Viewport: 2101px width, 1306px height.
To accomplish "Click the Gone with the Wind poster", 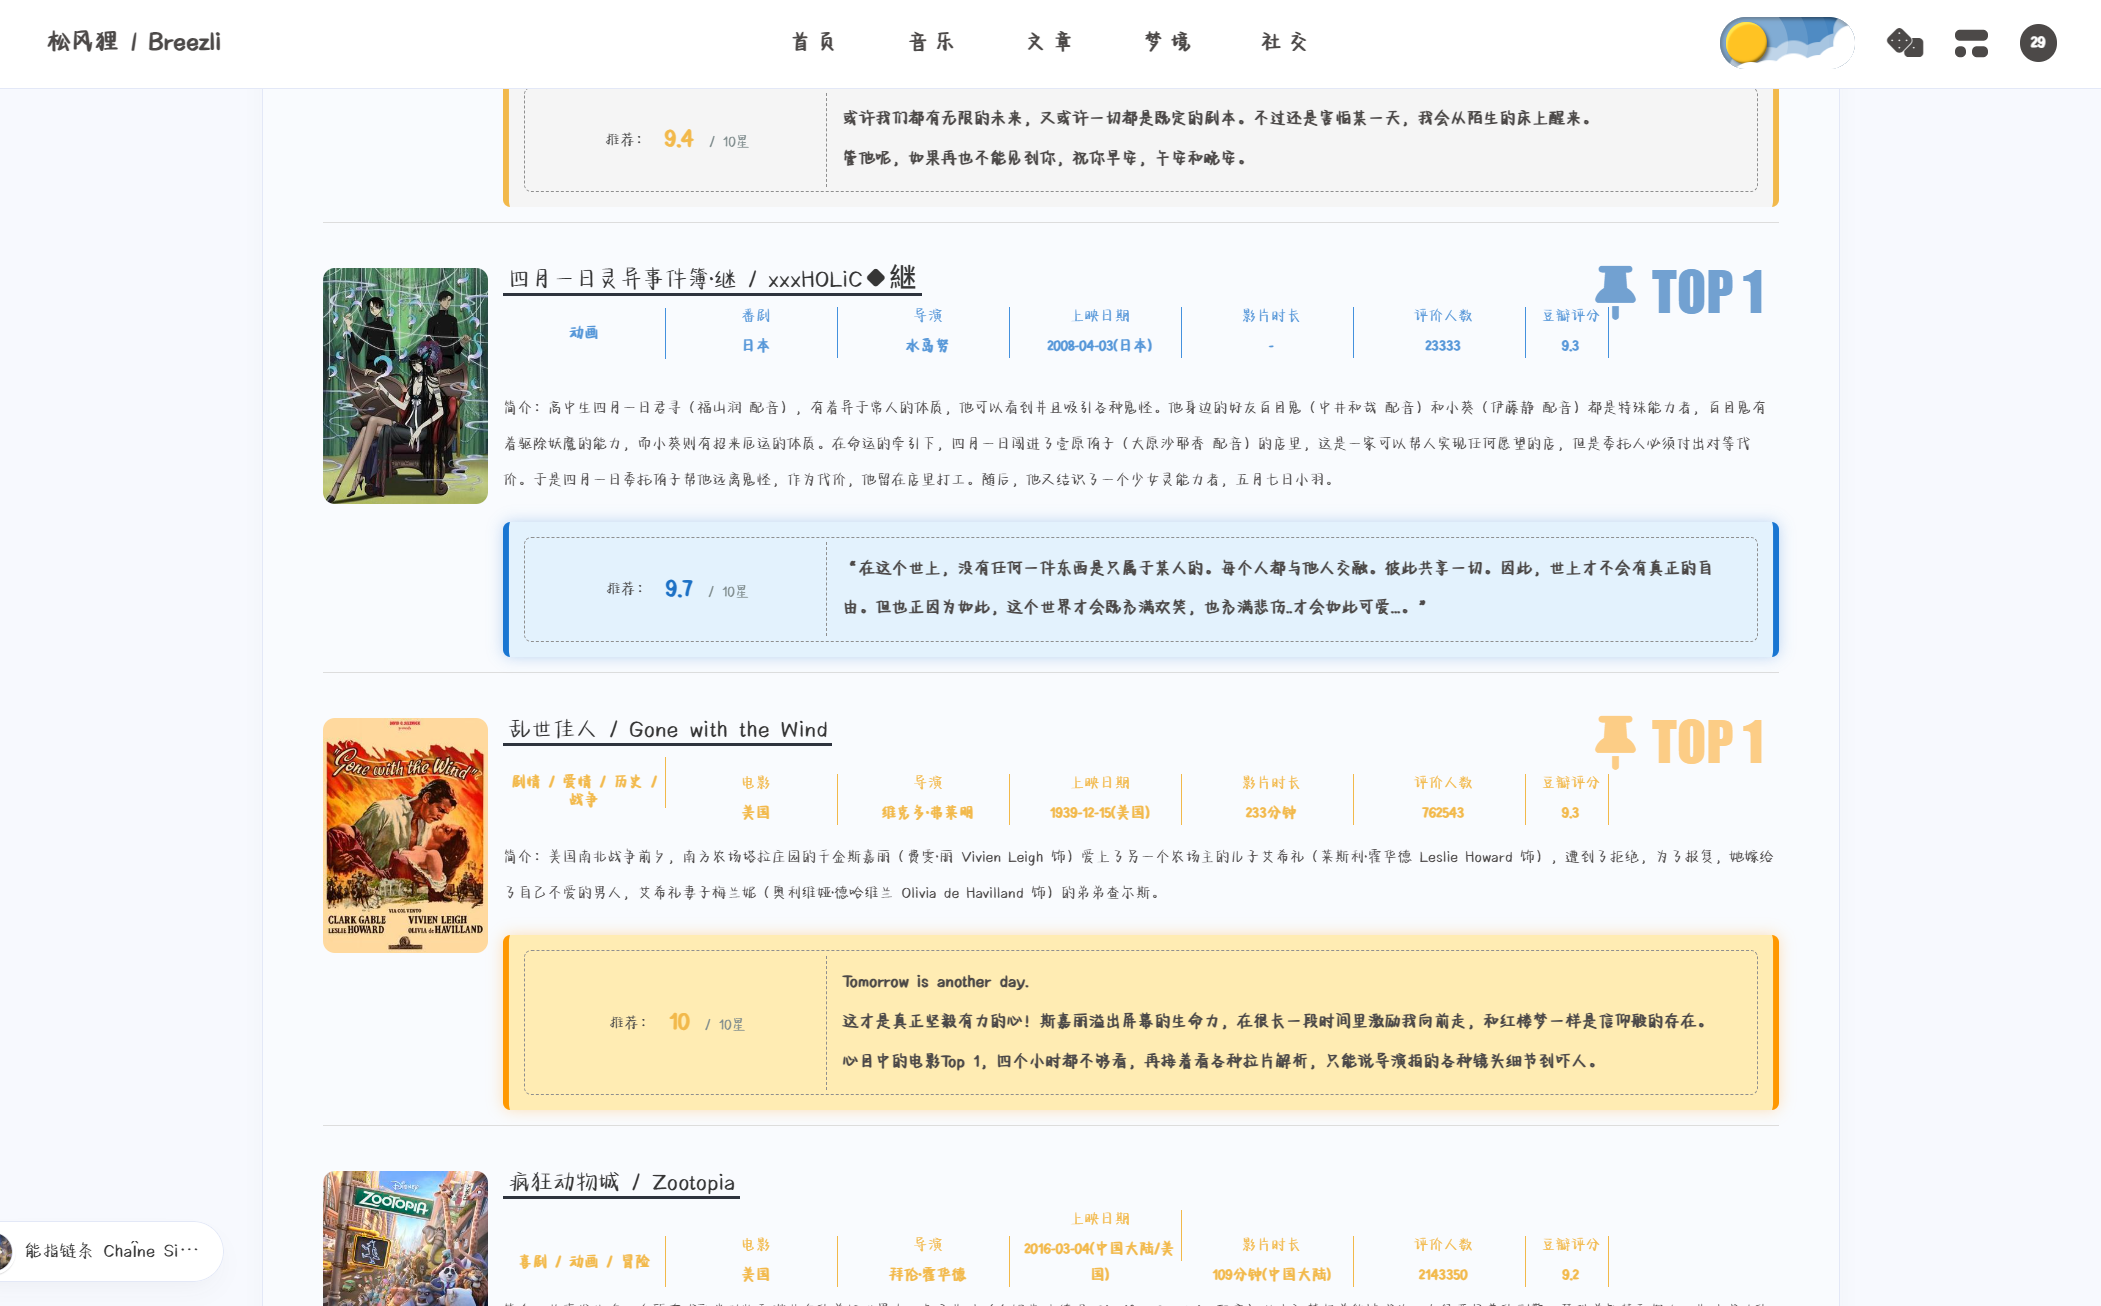I will 405,835.
